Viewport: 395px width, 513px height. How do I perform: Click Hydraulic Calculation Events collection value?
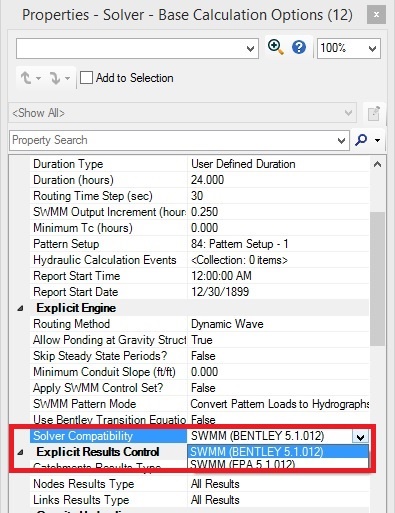(x=239, y=260)
